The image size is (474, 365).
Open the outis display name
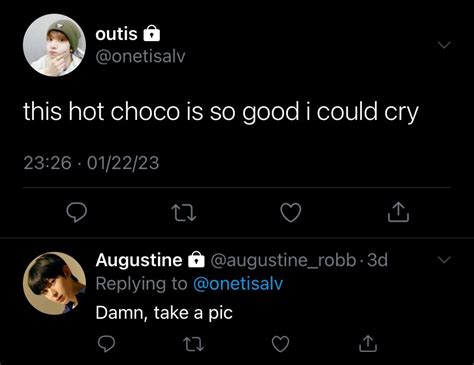[x=116, y=34]
